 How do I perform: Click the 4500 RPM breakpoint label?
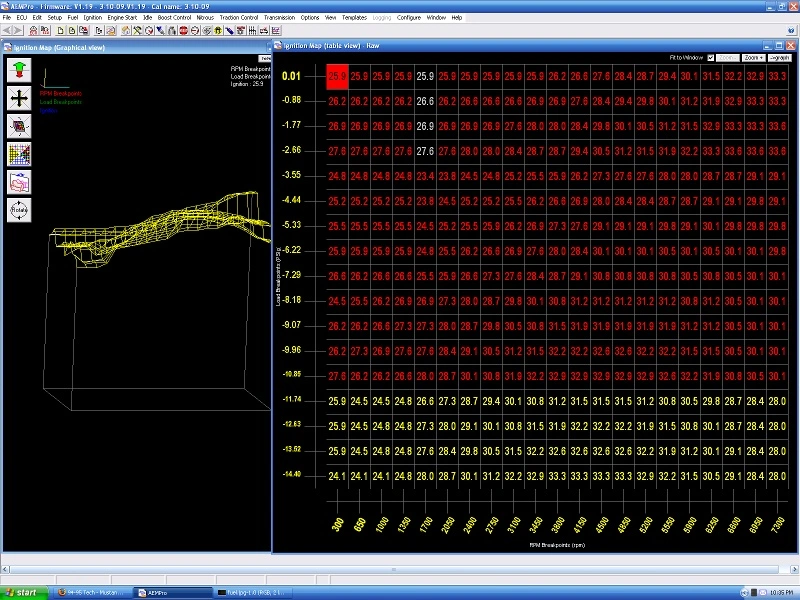pyautogui.click(x=602, y=524)
